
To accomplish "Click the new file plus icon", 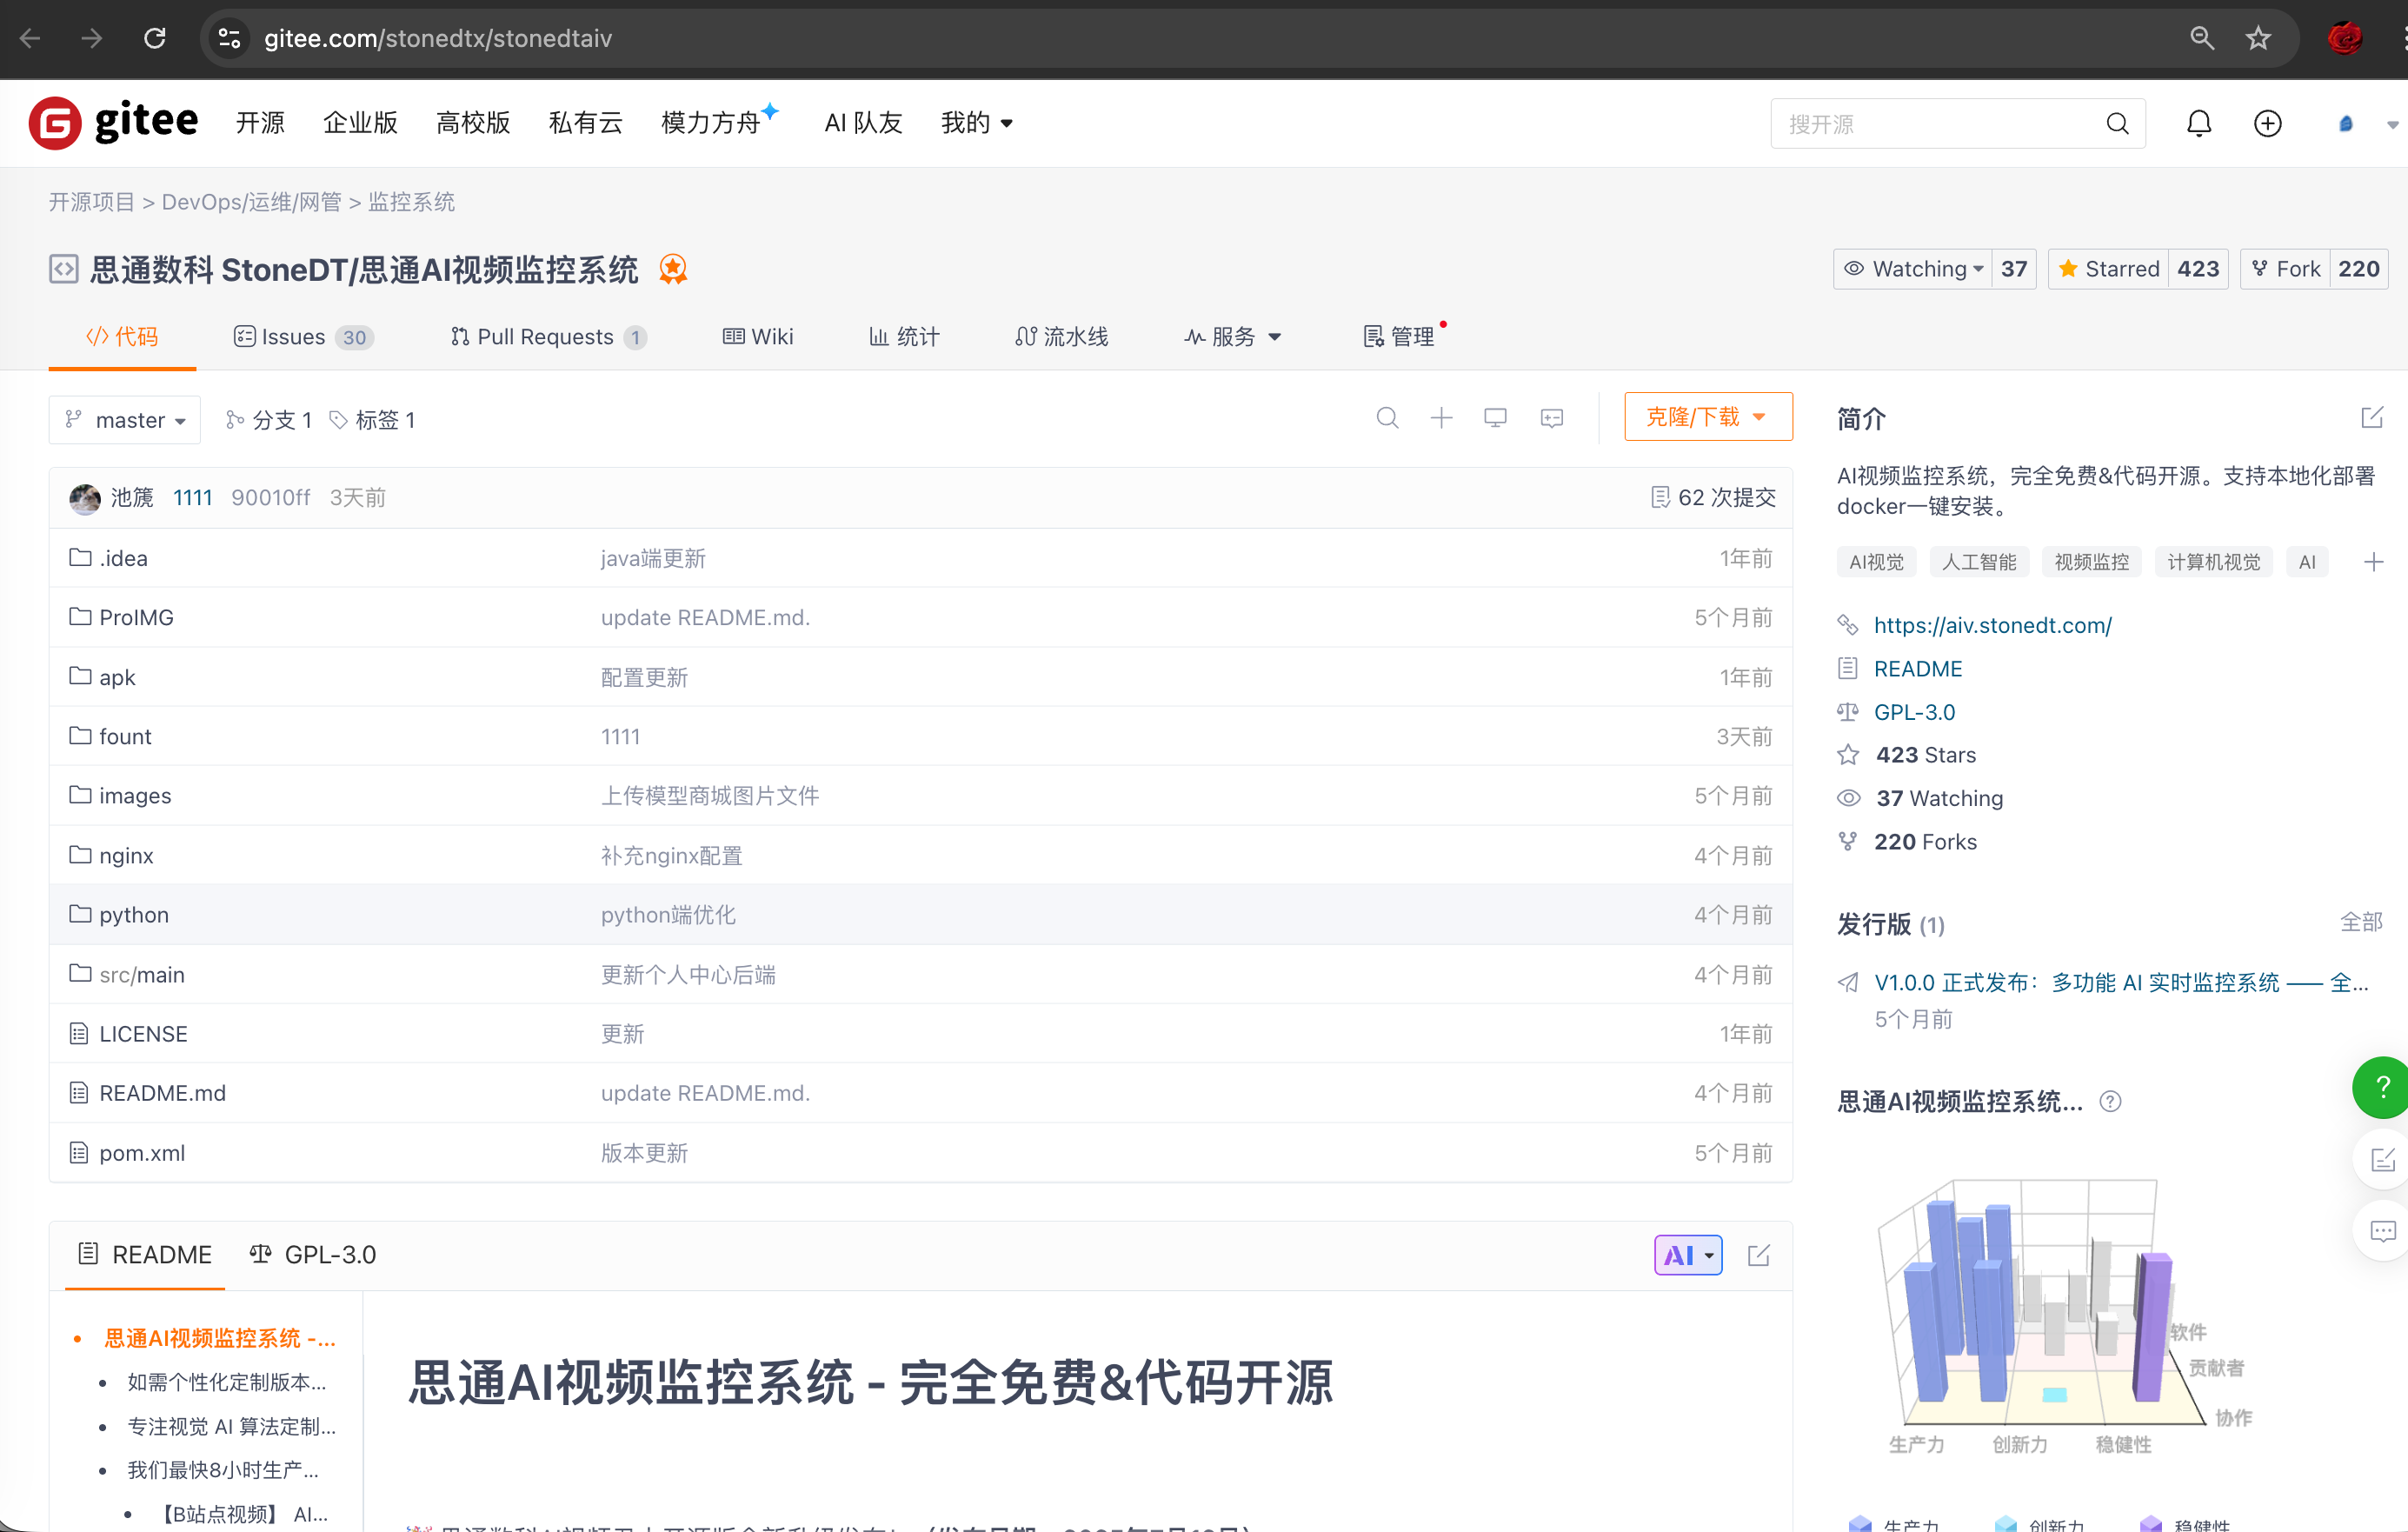I will 1441,418.
